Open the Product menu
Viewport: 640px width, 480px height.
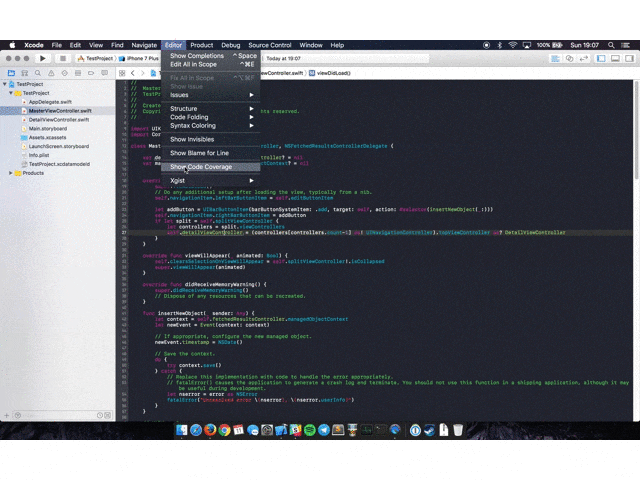pos(202,45)
